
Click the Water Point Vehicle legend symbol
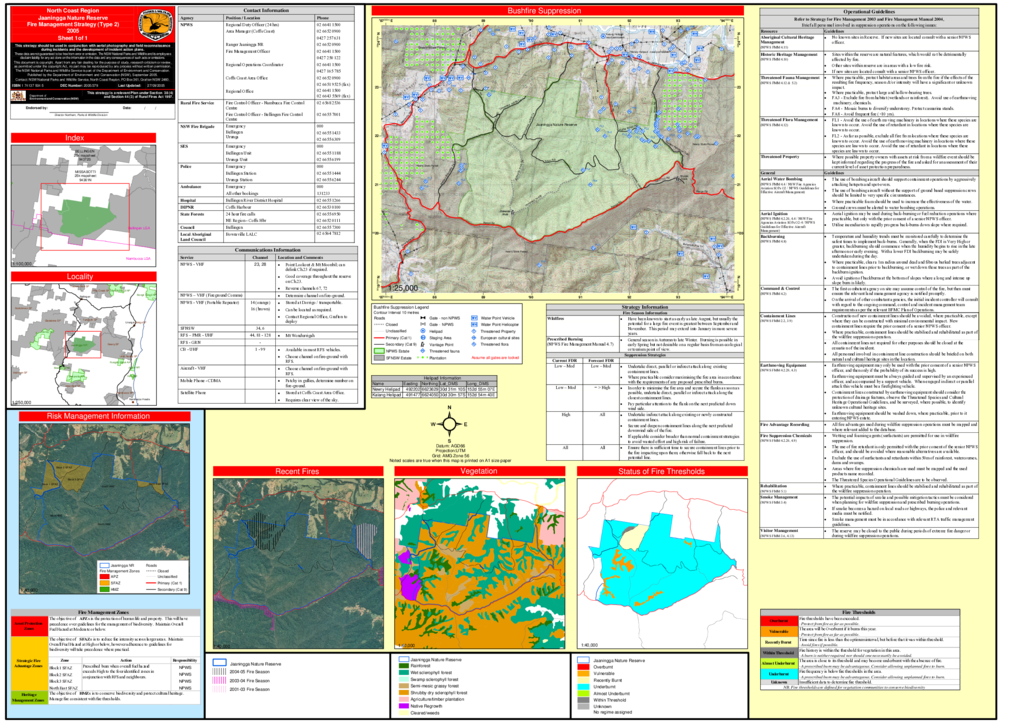point(474,318)
